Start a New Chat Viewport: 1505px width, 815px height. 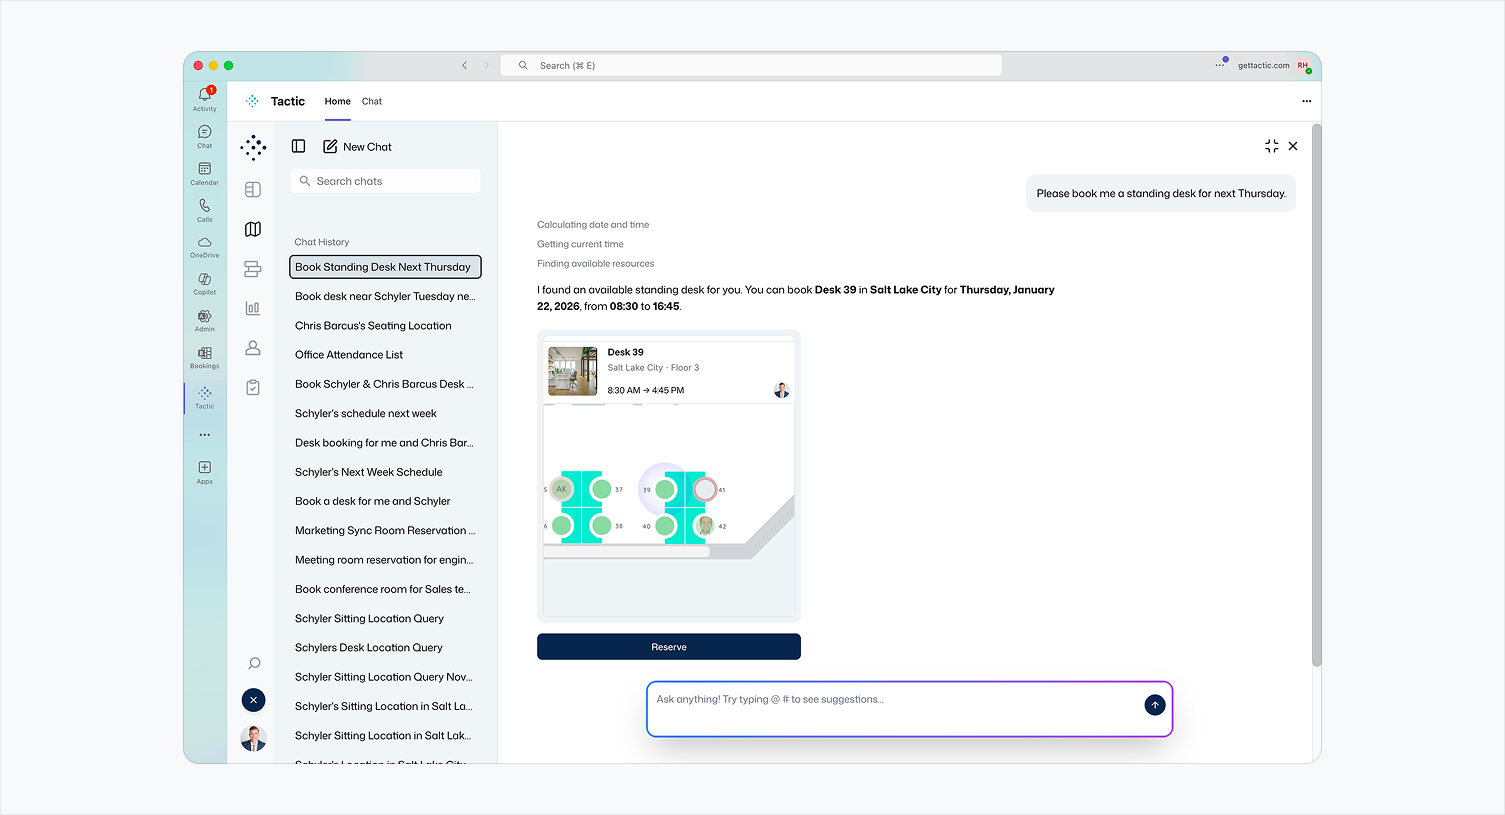(x=357, y=146)
